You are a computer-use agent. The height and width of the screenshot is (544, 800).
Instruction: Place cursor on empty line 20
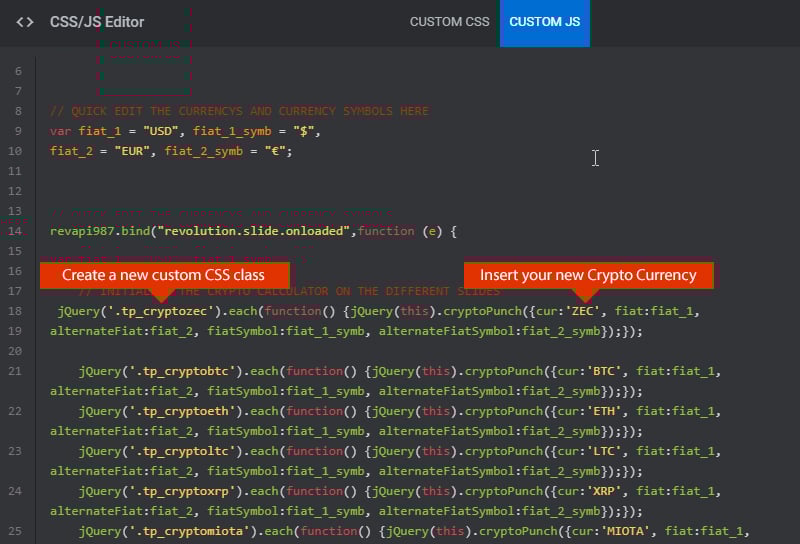(417, 351)
